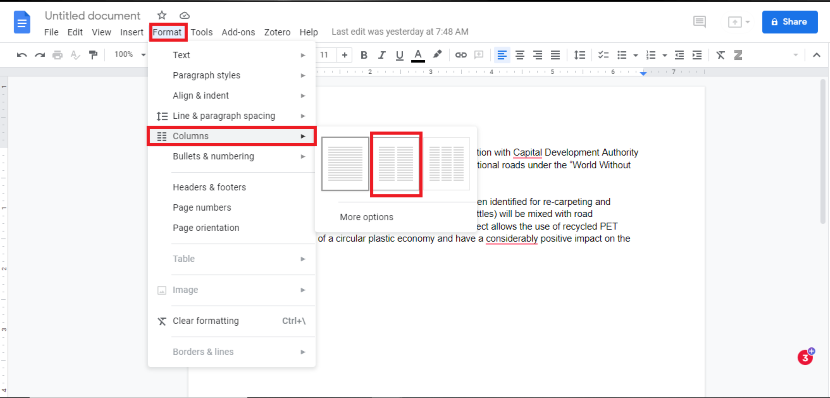Select Clear formatting in Format menu

[x=232, y=321]
